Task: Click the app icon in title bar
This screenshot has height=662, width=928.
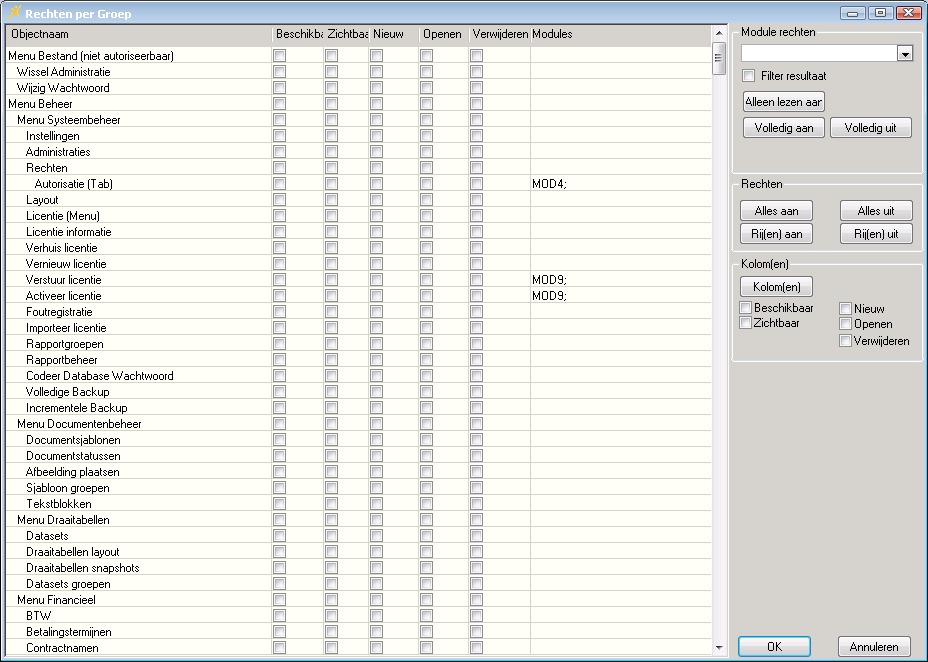Action: [14, 13]
